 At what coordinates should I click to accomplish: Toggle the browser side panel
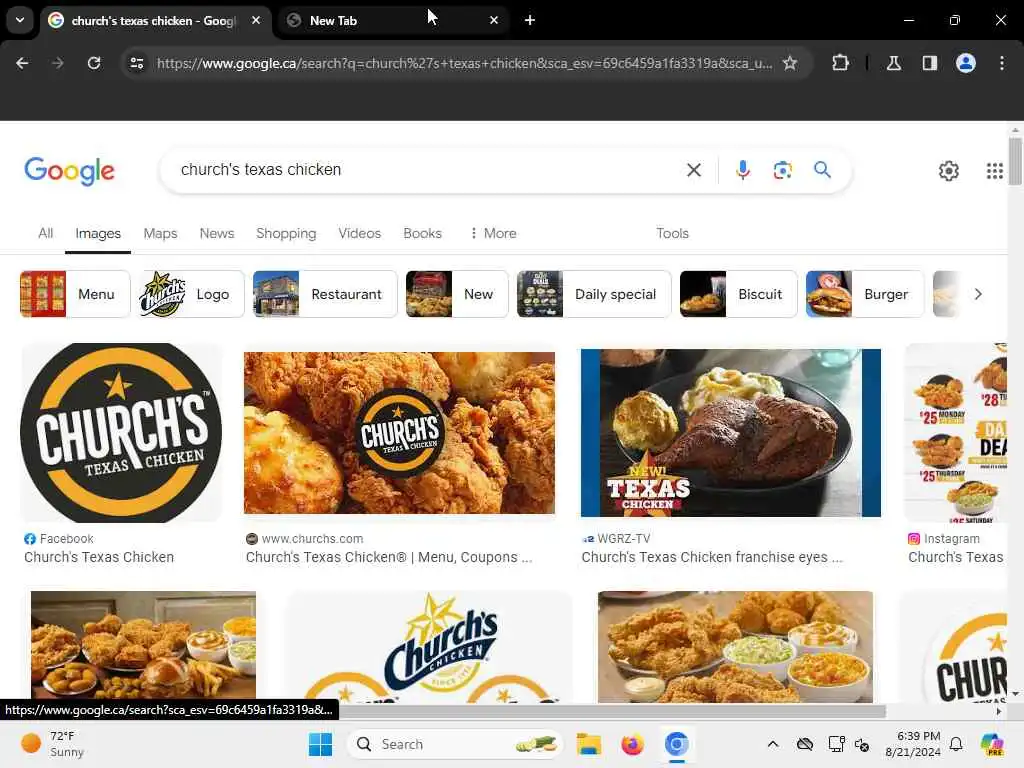coord(930,63)
